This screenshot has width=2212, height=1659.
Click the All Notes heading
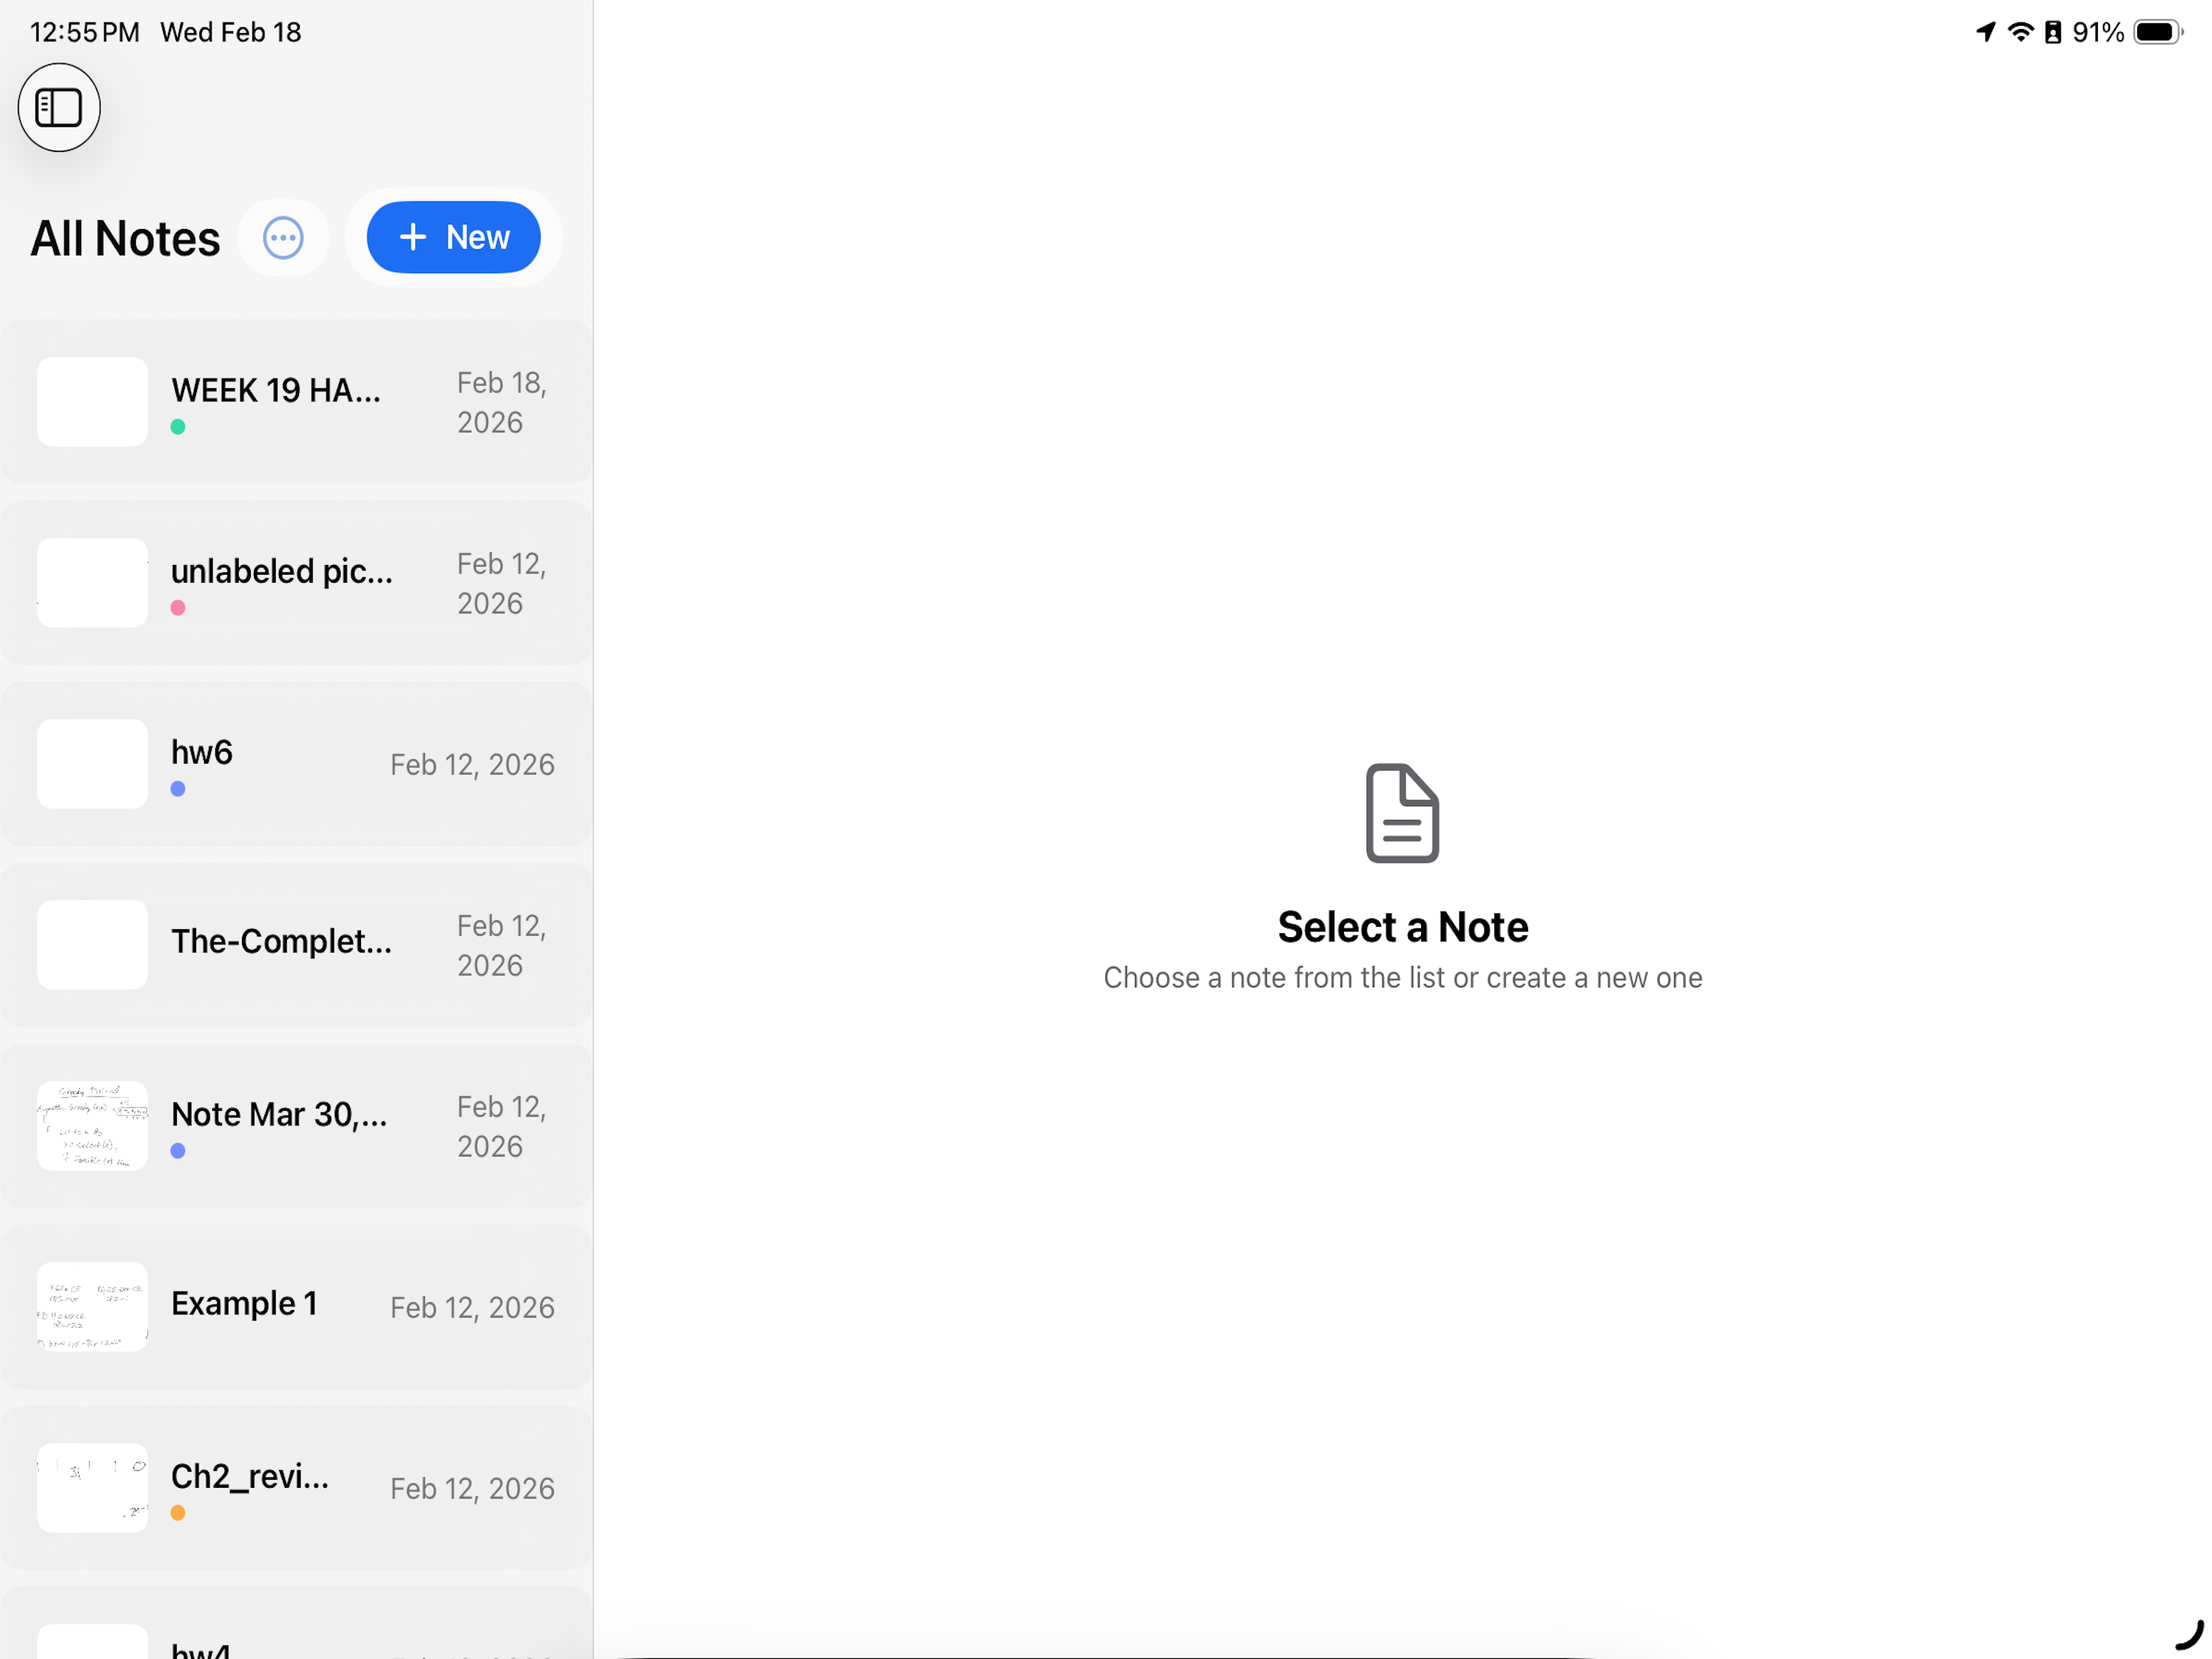point(125,239)
